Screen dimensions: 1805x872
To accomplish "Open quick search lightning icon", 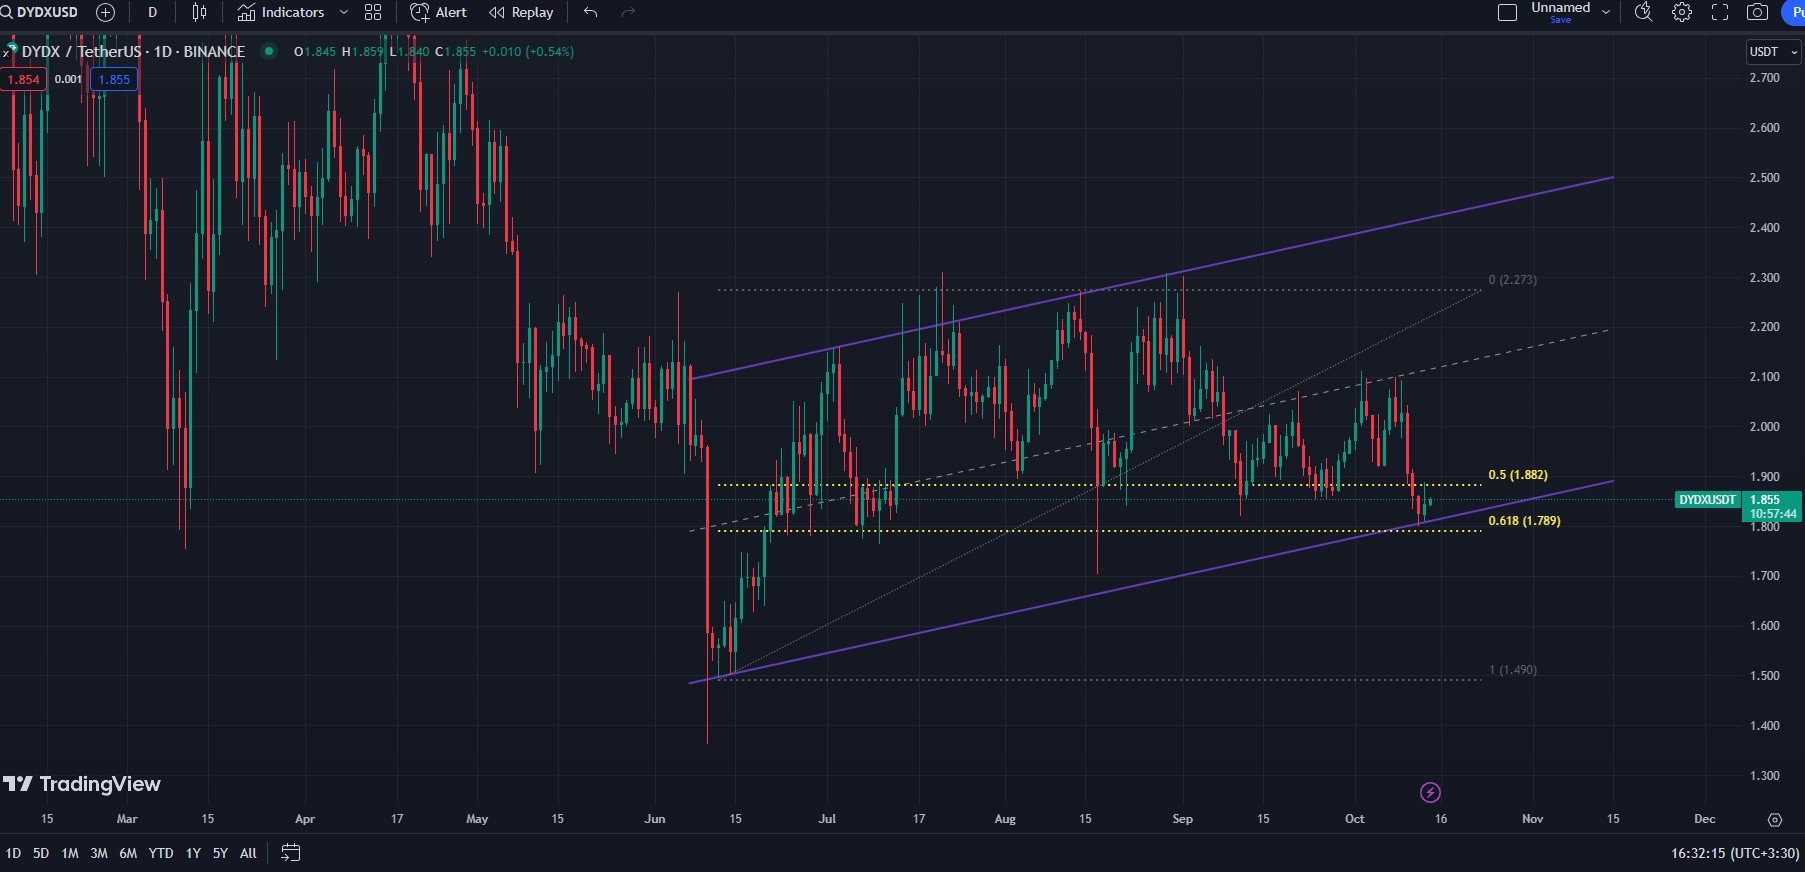I will (1643, 12).
